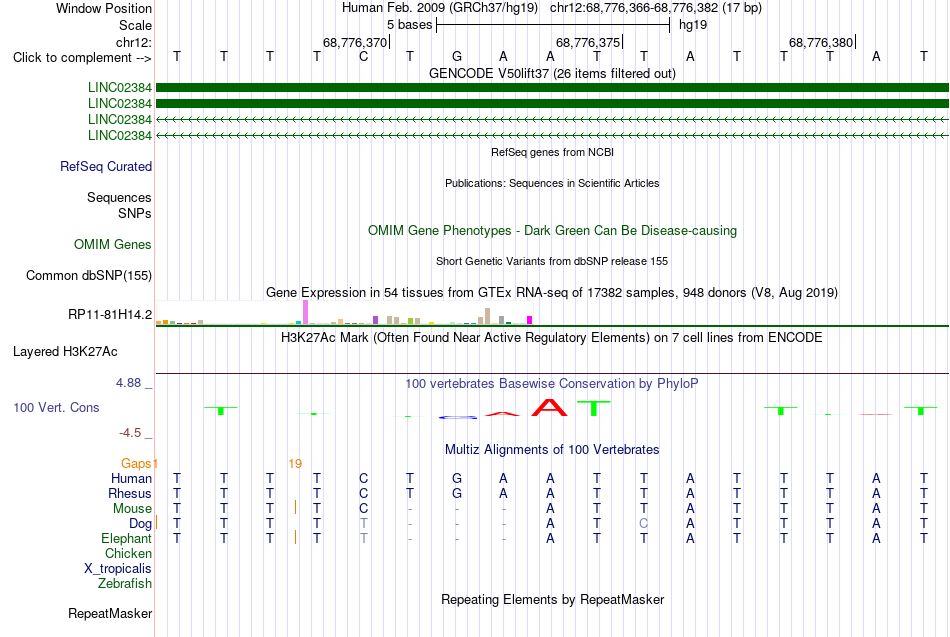Select the Chicken alignment row label
This screenshot has width=950, height=637.
(x=128, y=553)
